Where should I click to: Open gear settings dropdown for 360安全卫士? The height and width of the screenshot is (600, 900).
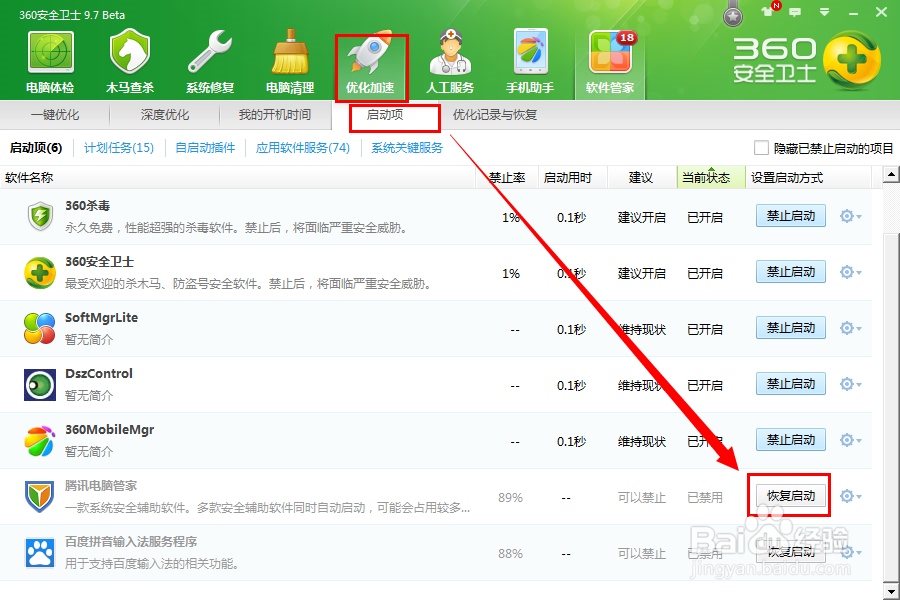click(850, 272)
